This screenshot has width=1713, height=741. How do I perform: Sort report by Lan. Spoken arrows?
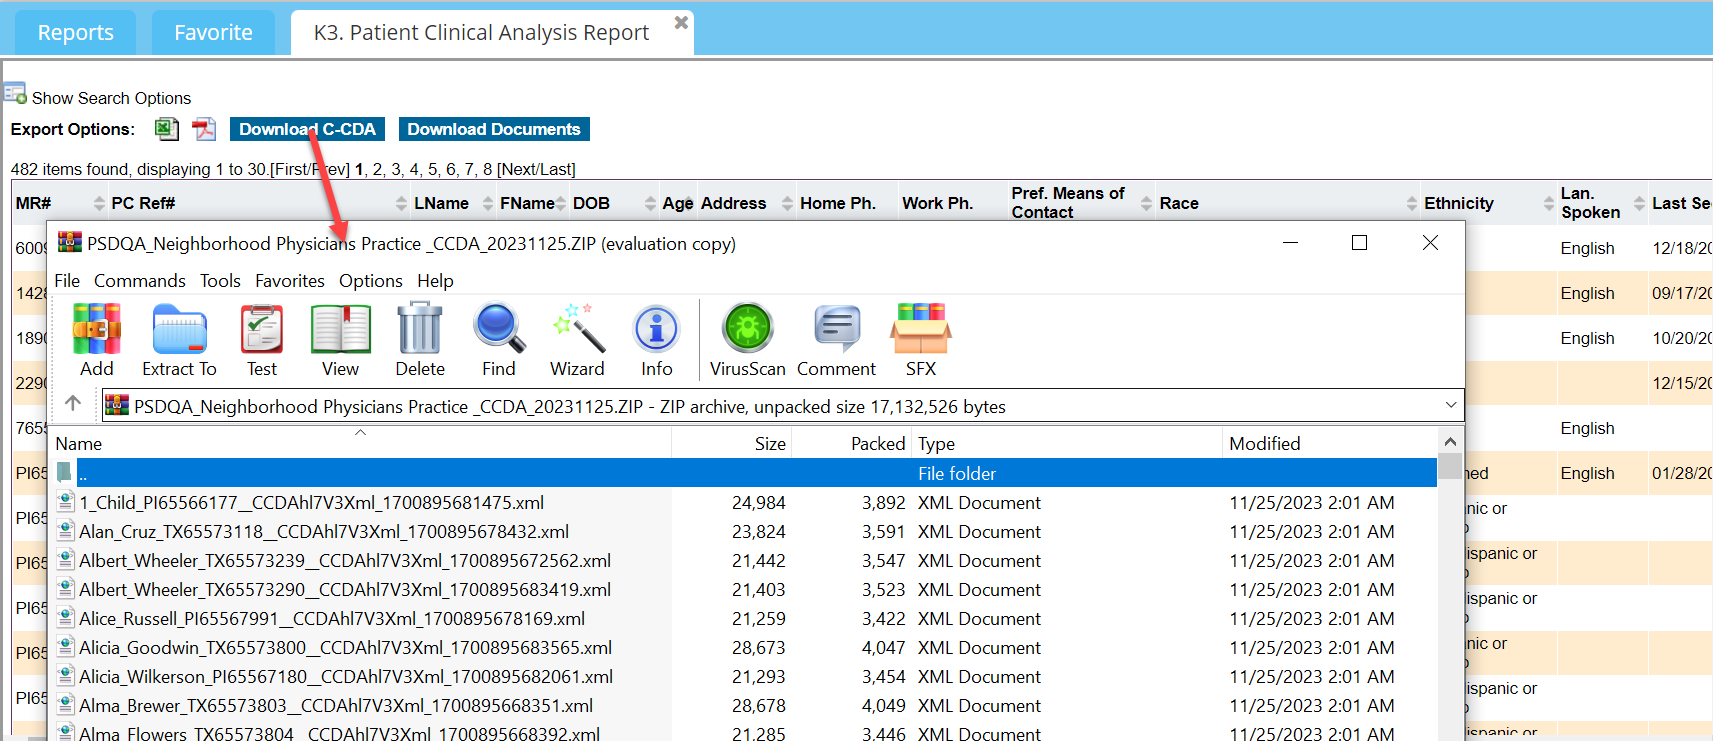1639,204
